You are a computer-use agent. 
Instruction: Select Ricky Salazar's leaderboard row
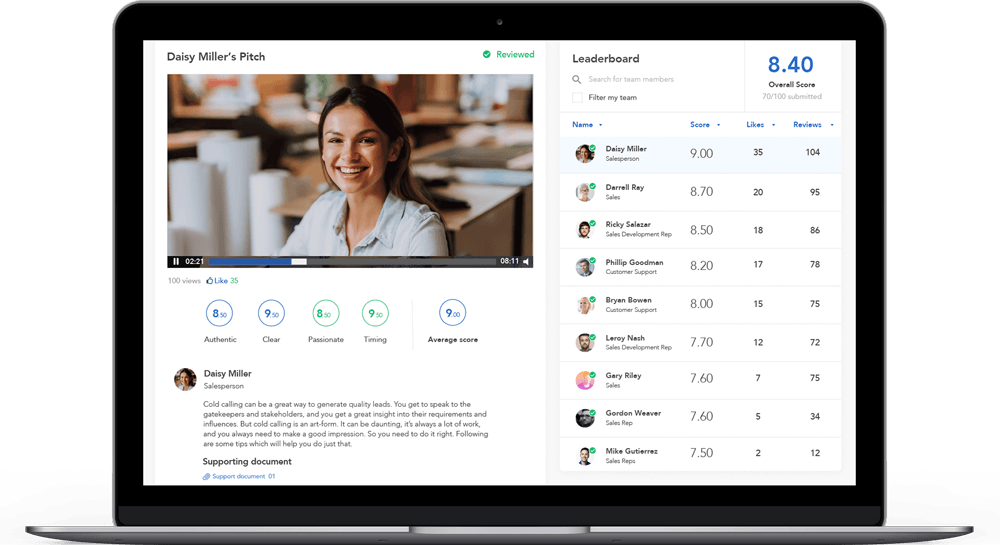700,230
